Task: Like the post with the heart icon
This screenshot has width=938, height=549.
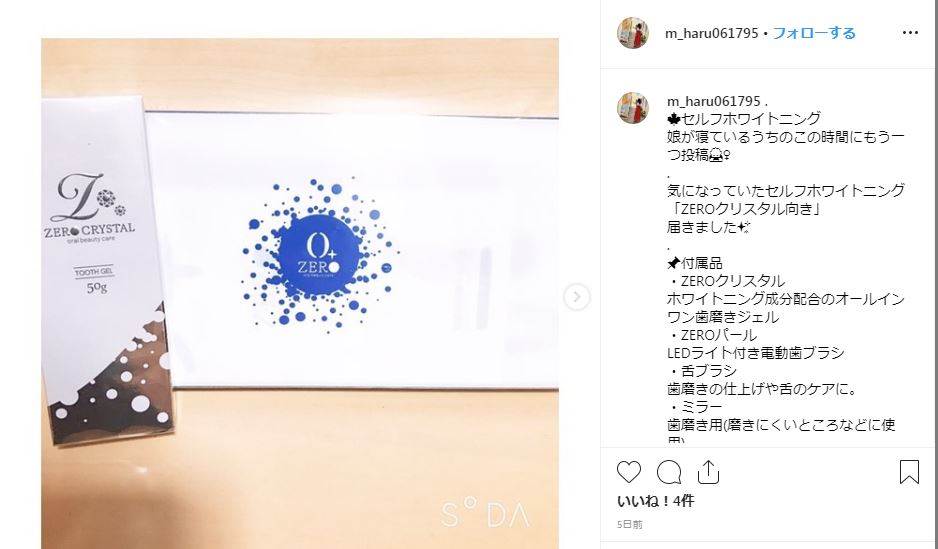Action: point(629,472)
